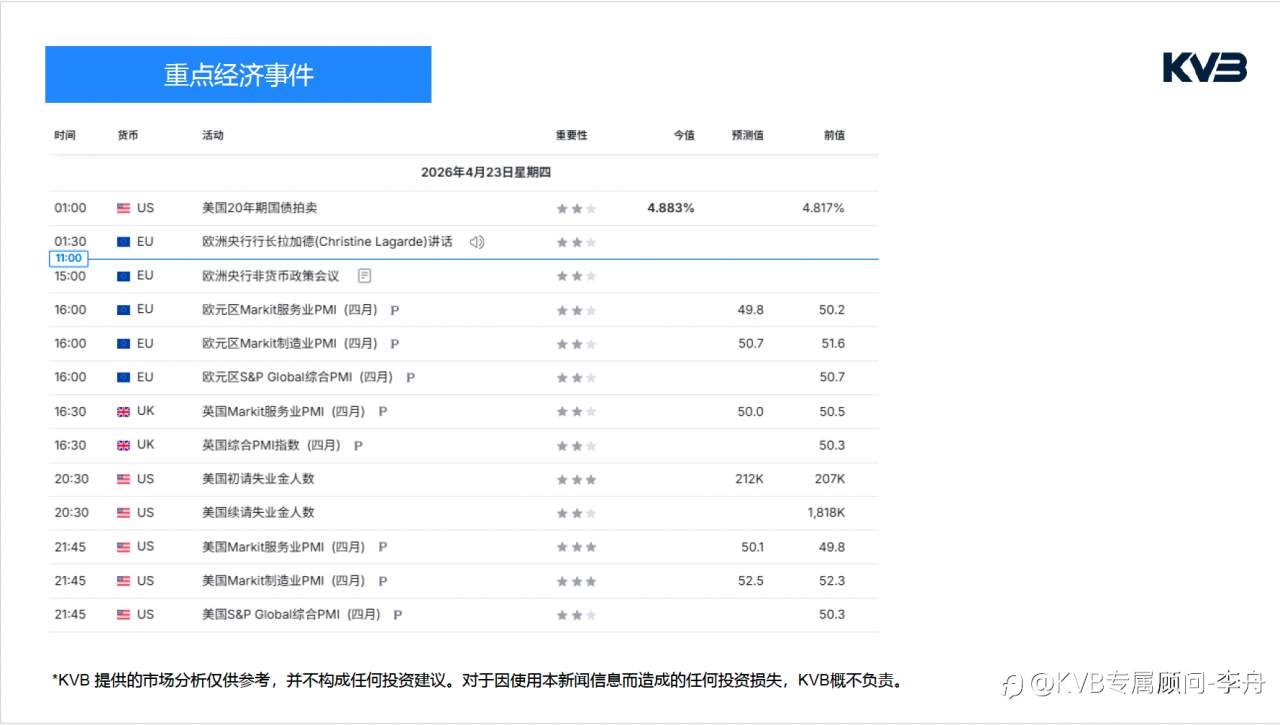This screenshot has width=1280, height=725.
Task: Click the 11:00 current-time marker
Action: pyautogui.click(x=68, y=257)
